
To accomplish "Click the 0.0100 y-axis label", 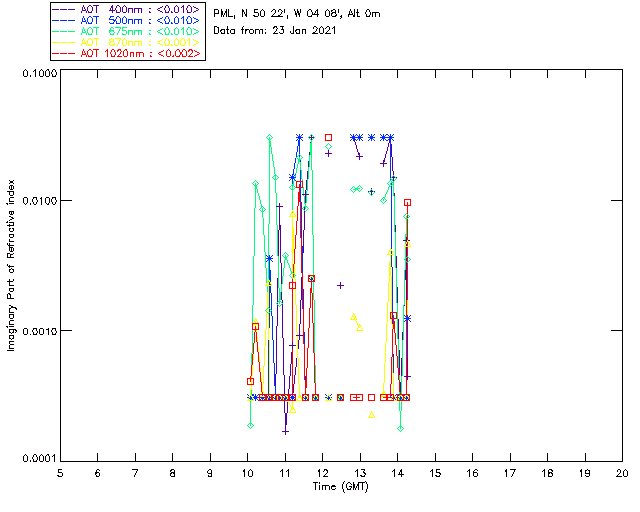I will point(39,201).
